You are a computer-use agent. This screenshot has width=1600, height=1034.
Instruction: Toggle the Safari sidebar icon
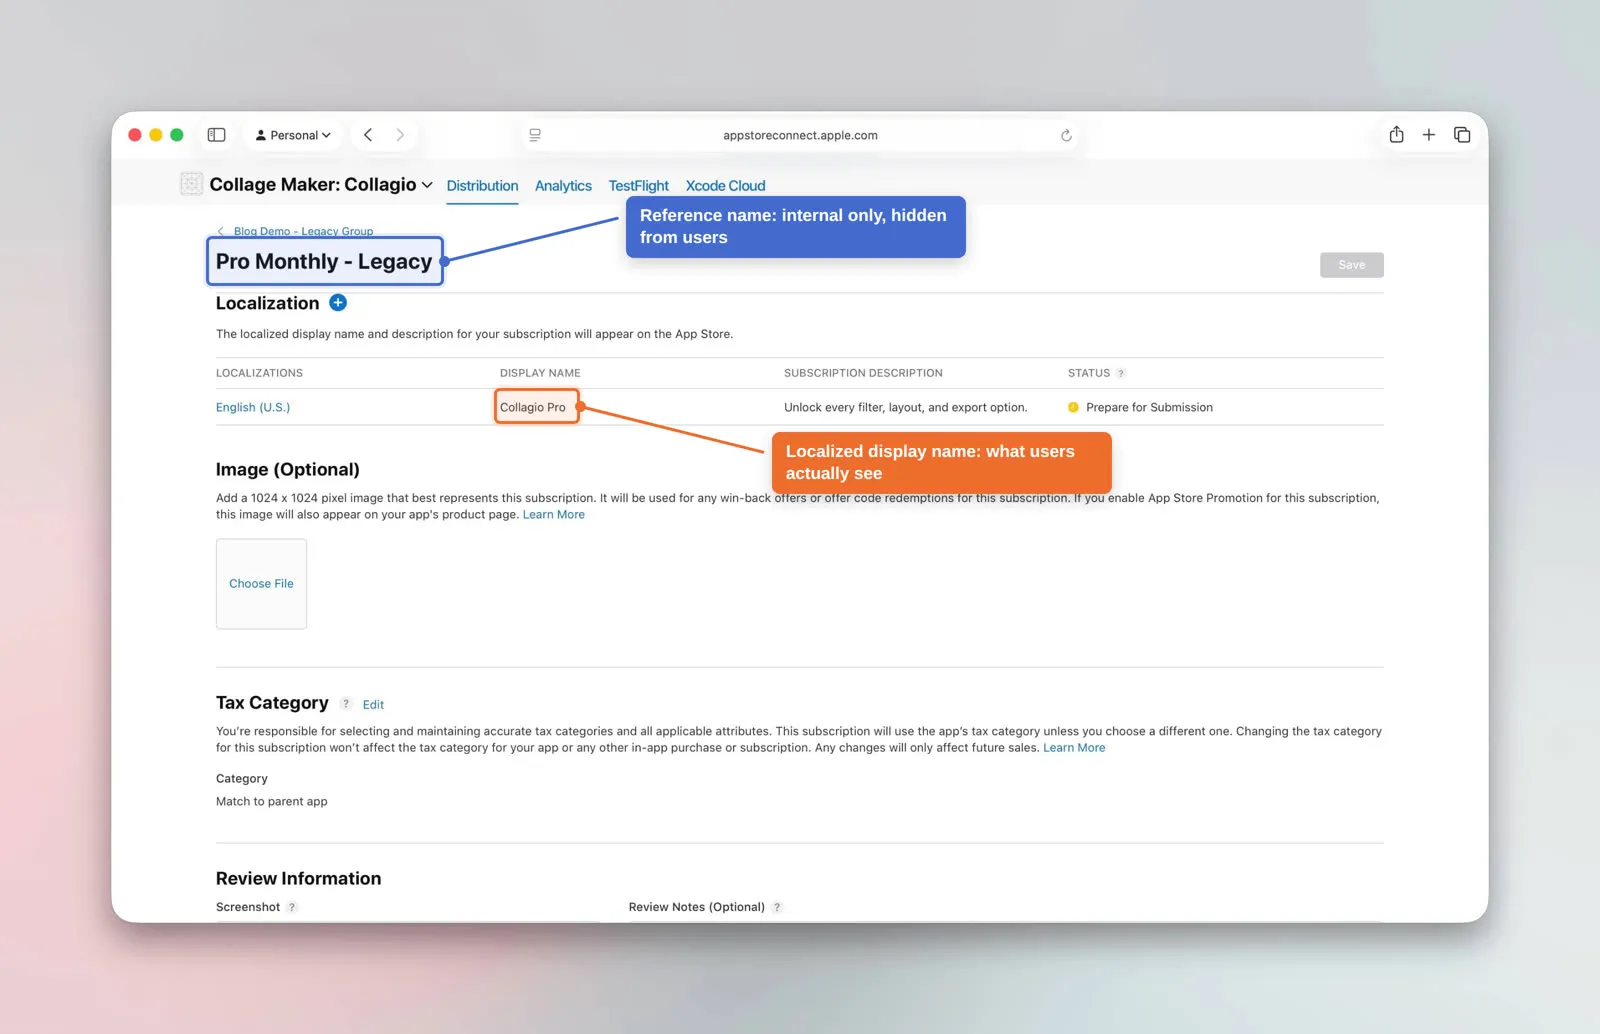216,135
